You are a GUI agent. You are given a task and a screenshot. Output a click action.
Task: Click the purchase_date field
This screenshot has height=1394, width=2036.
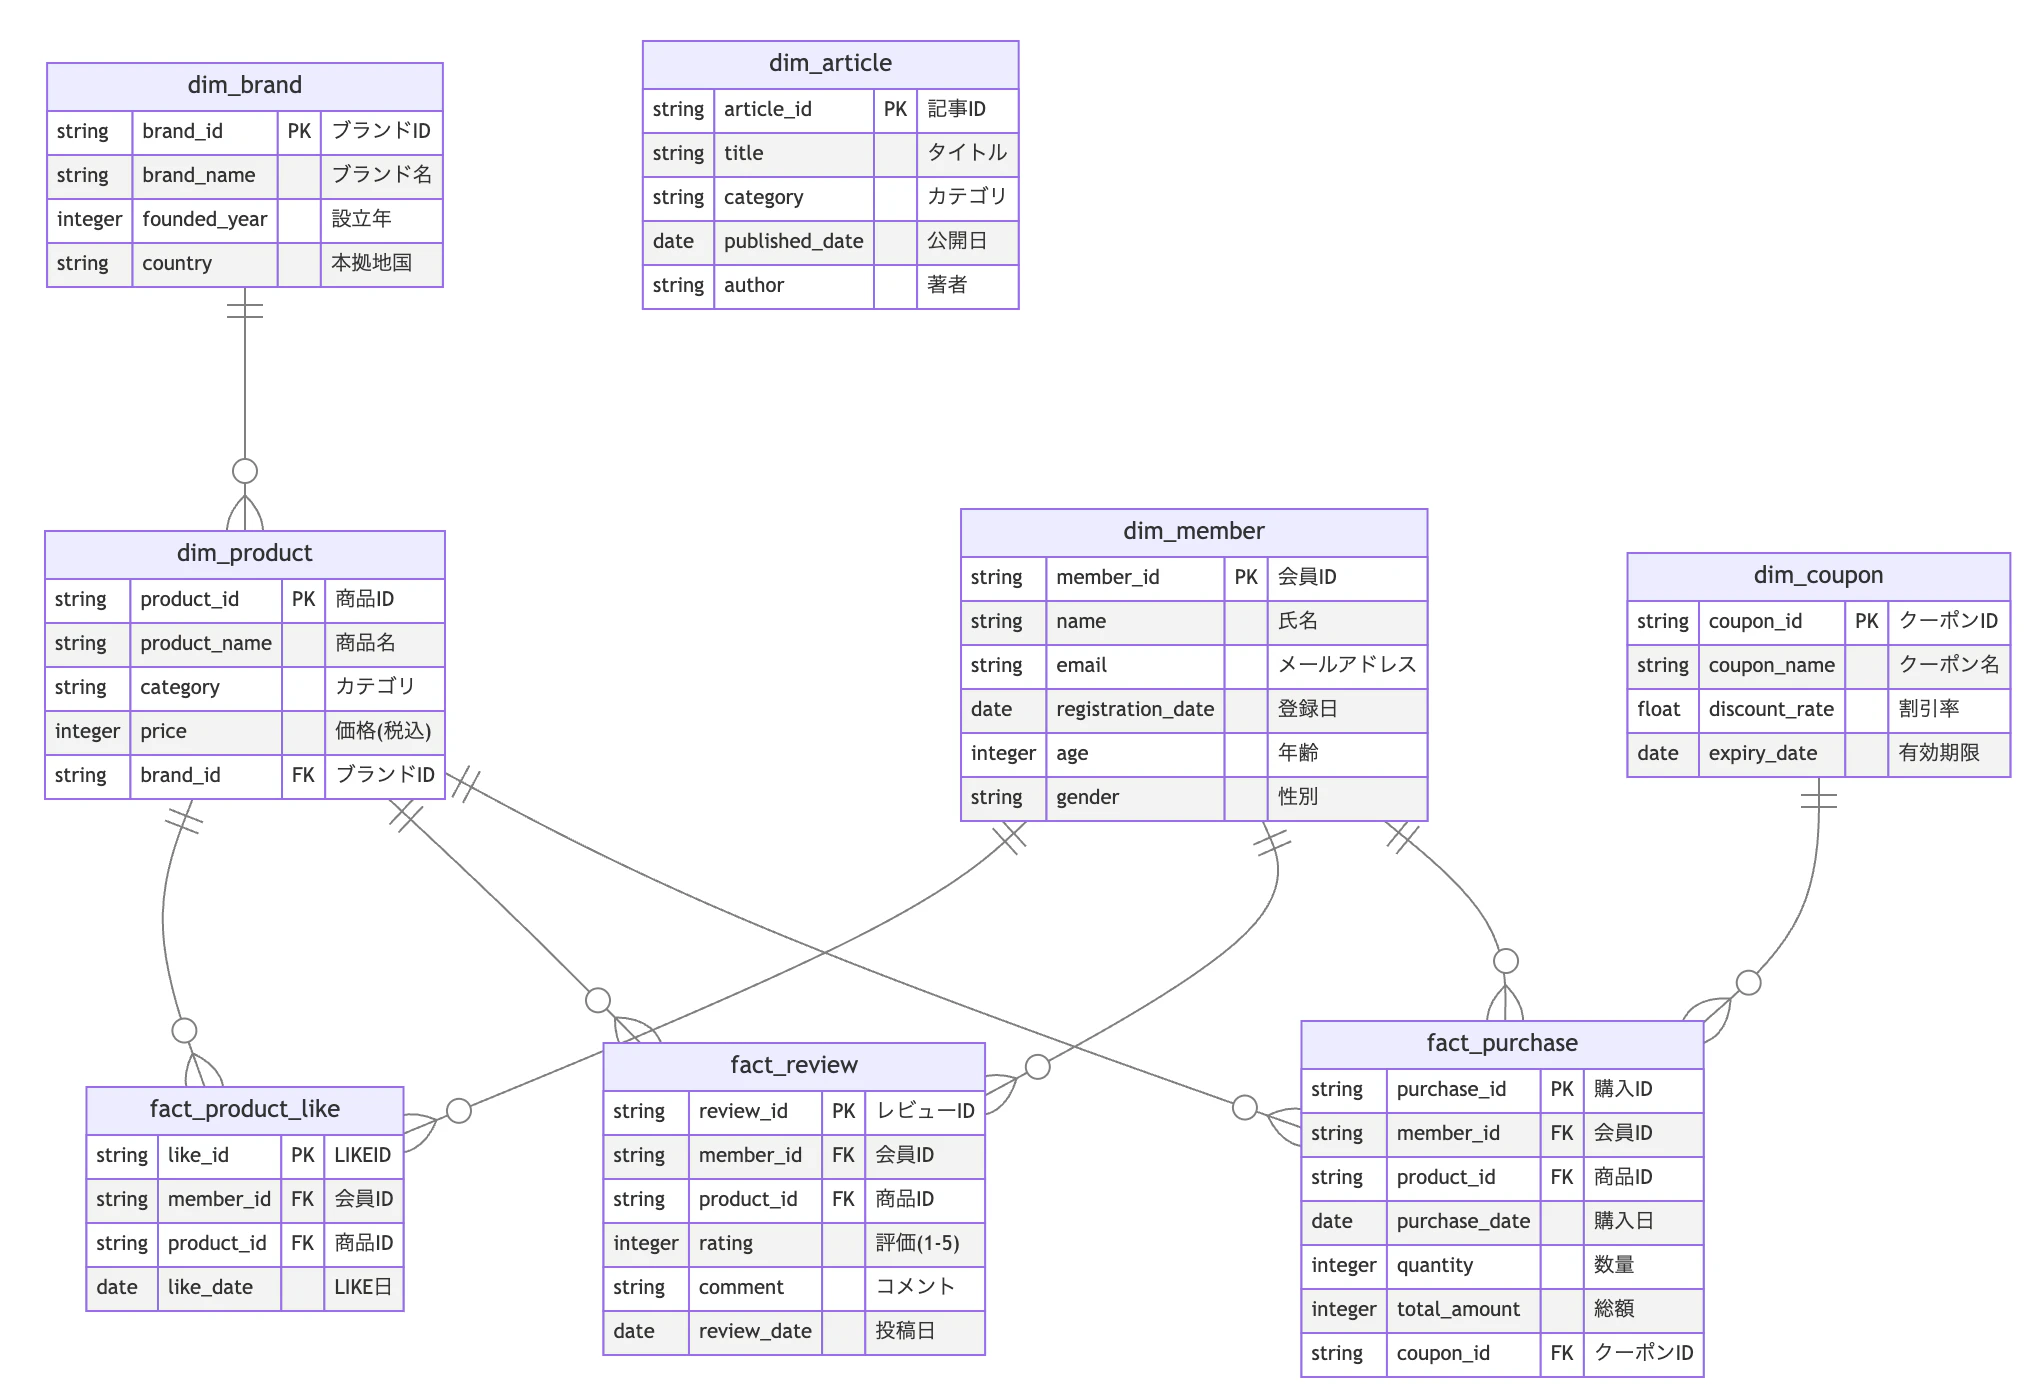tap(1463, 1221)
